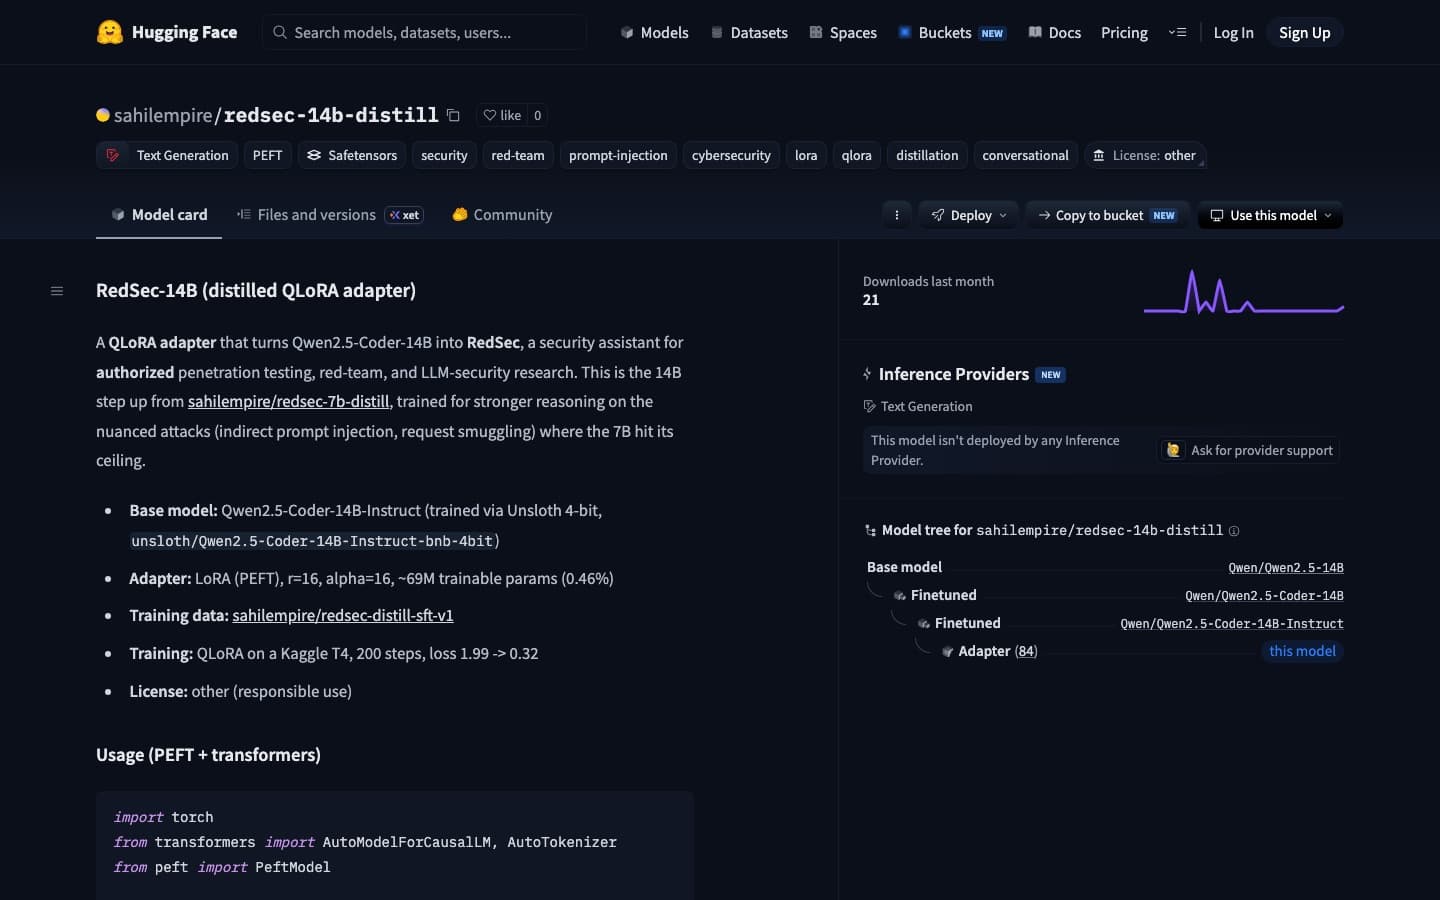This screenshot has width=1440, height=900.
Task: Open the table of contents menu icon
Action: pos(57,291)
